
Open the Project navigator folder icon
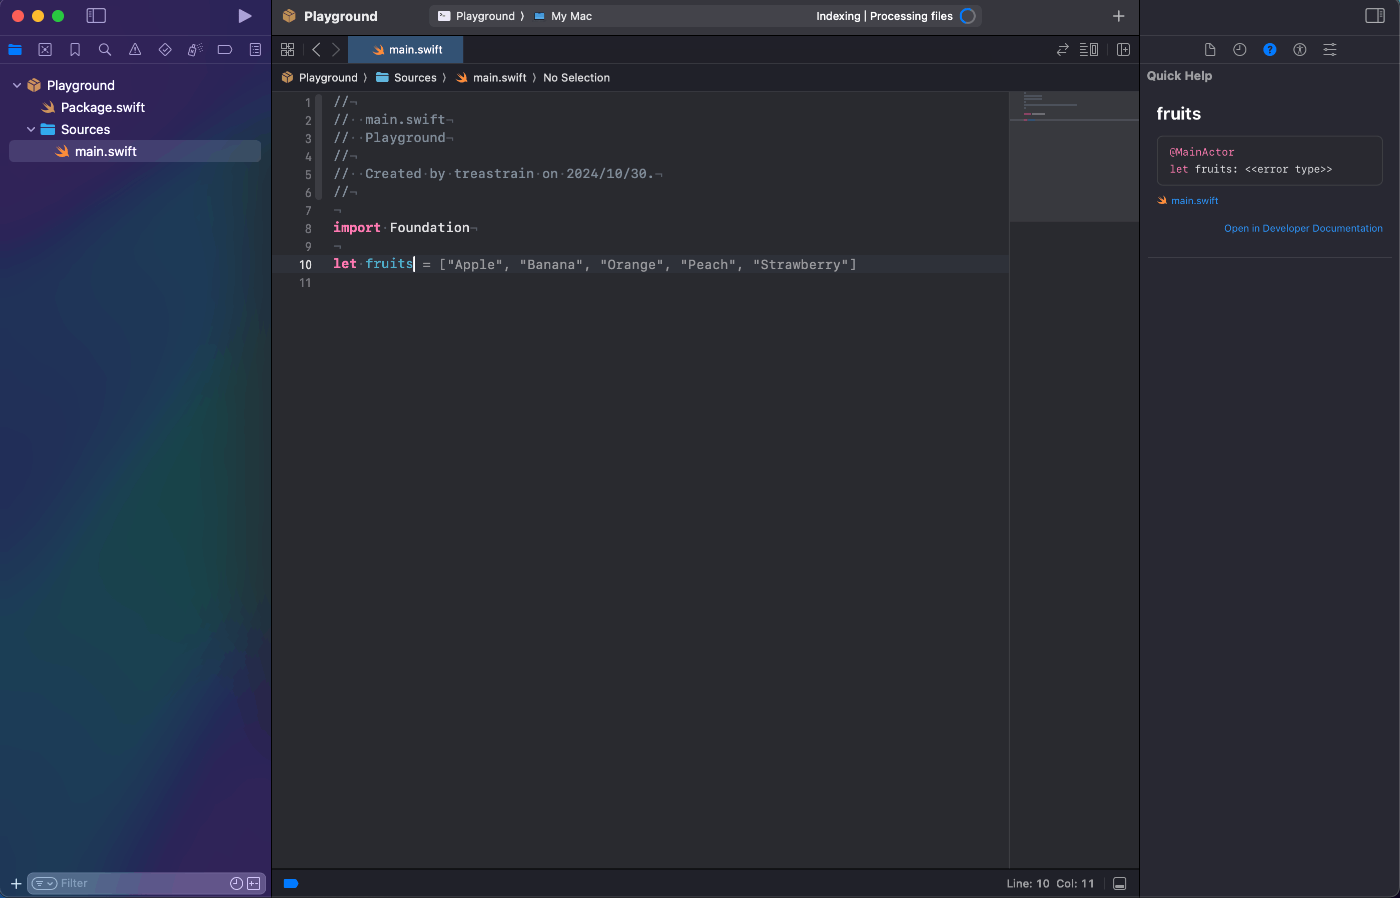click(15, 49)
